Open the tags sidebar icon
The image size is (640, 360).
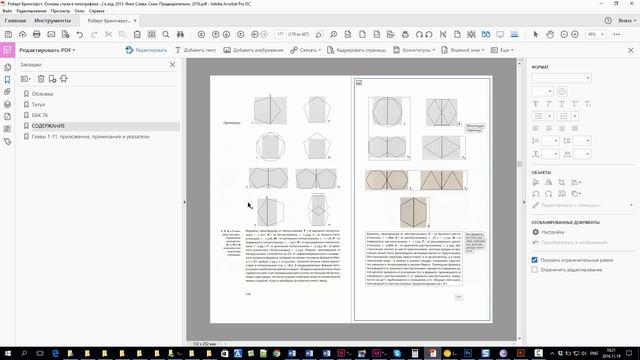[x=7, y=142]
